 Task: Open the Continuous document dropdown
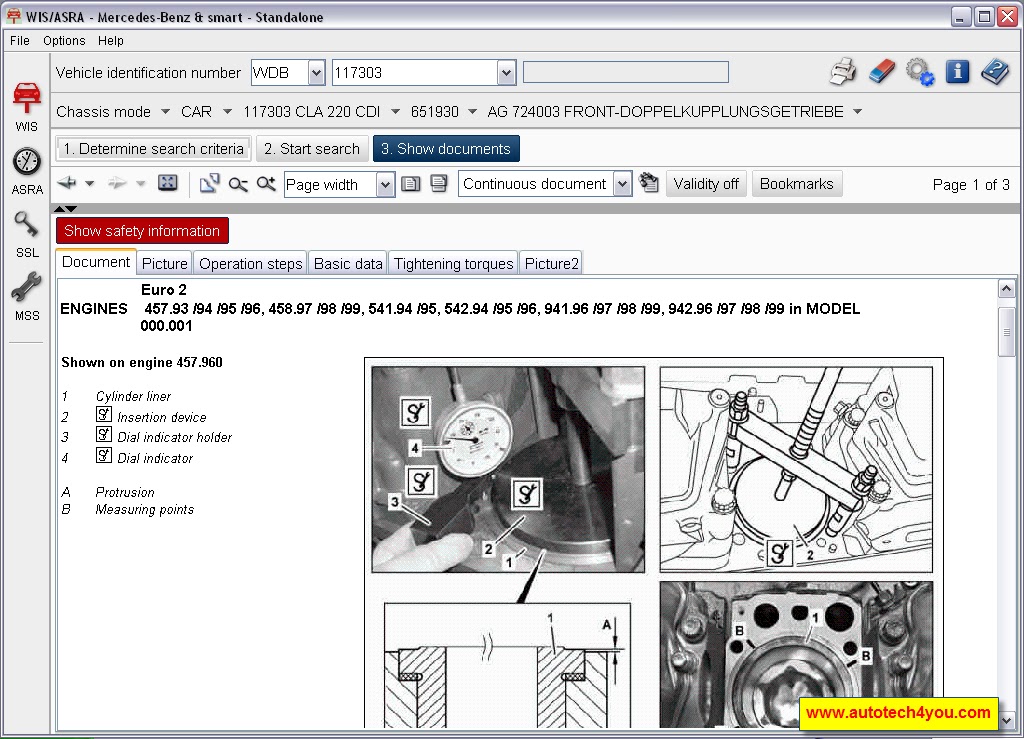[622, 184]
